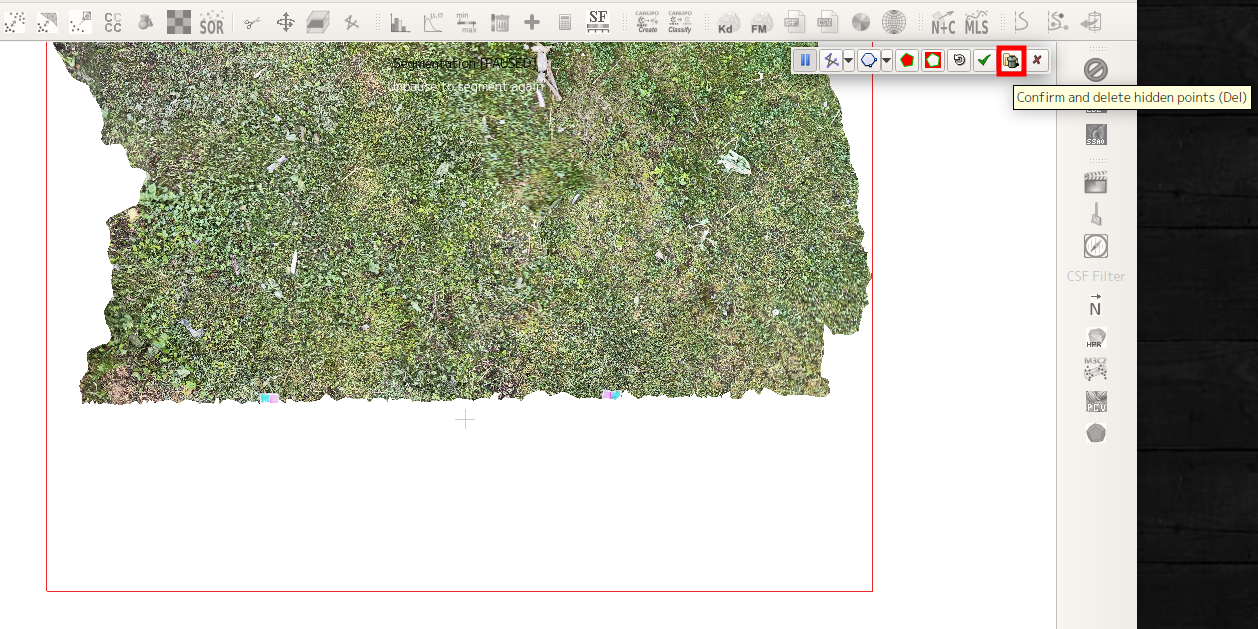Launch the M3C2 distance plugin
The image size is (1258, 629).
pos(1096,369)
